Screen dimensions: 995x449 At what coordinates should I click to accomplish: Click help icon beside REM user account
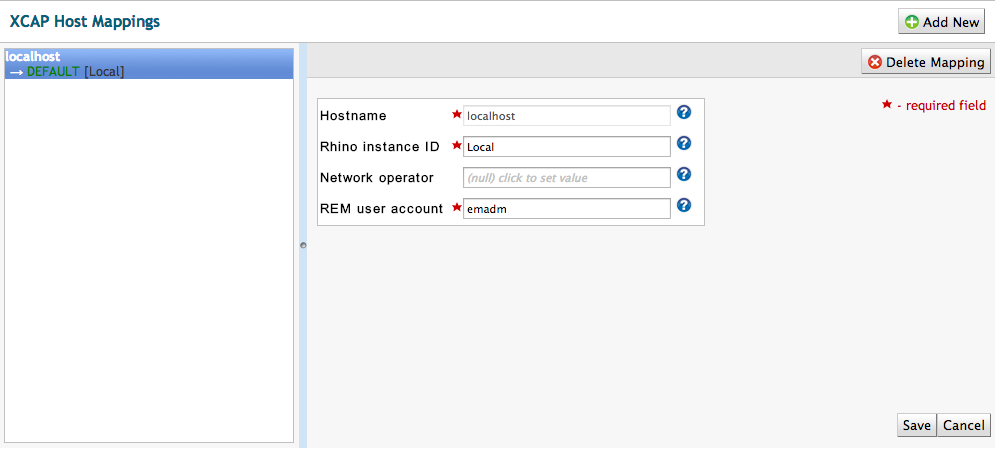[684, 206]
